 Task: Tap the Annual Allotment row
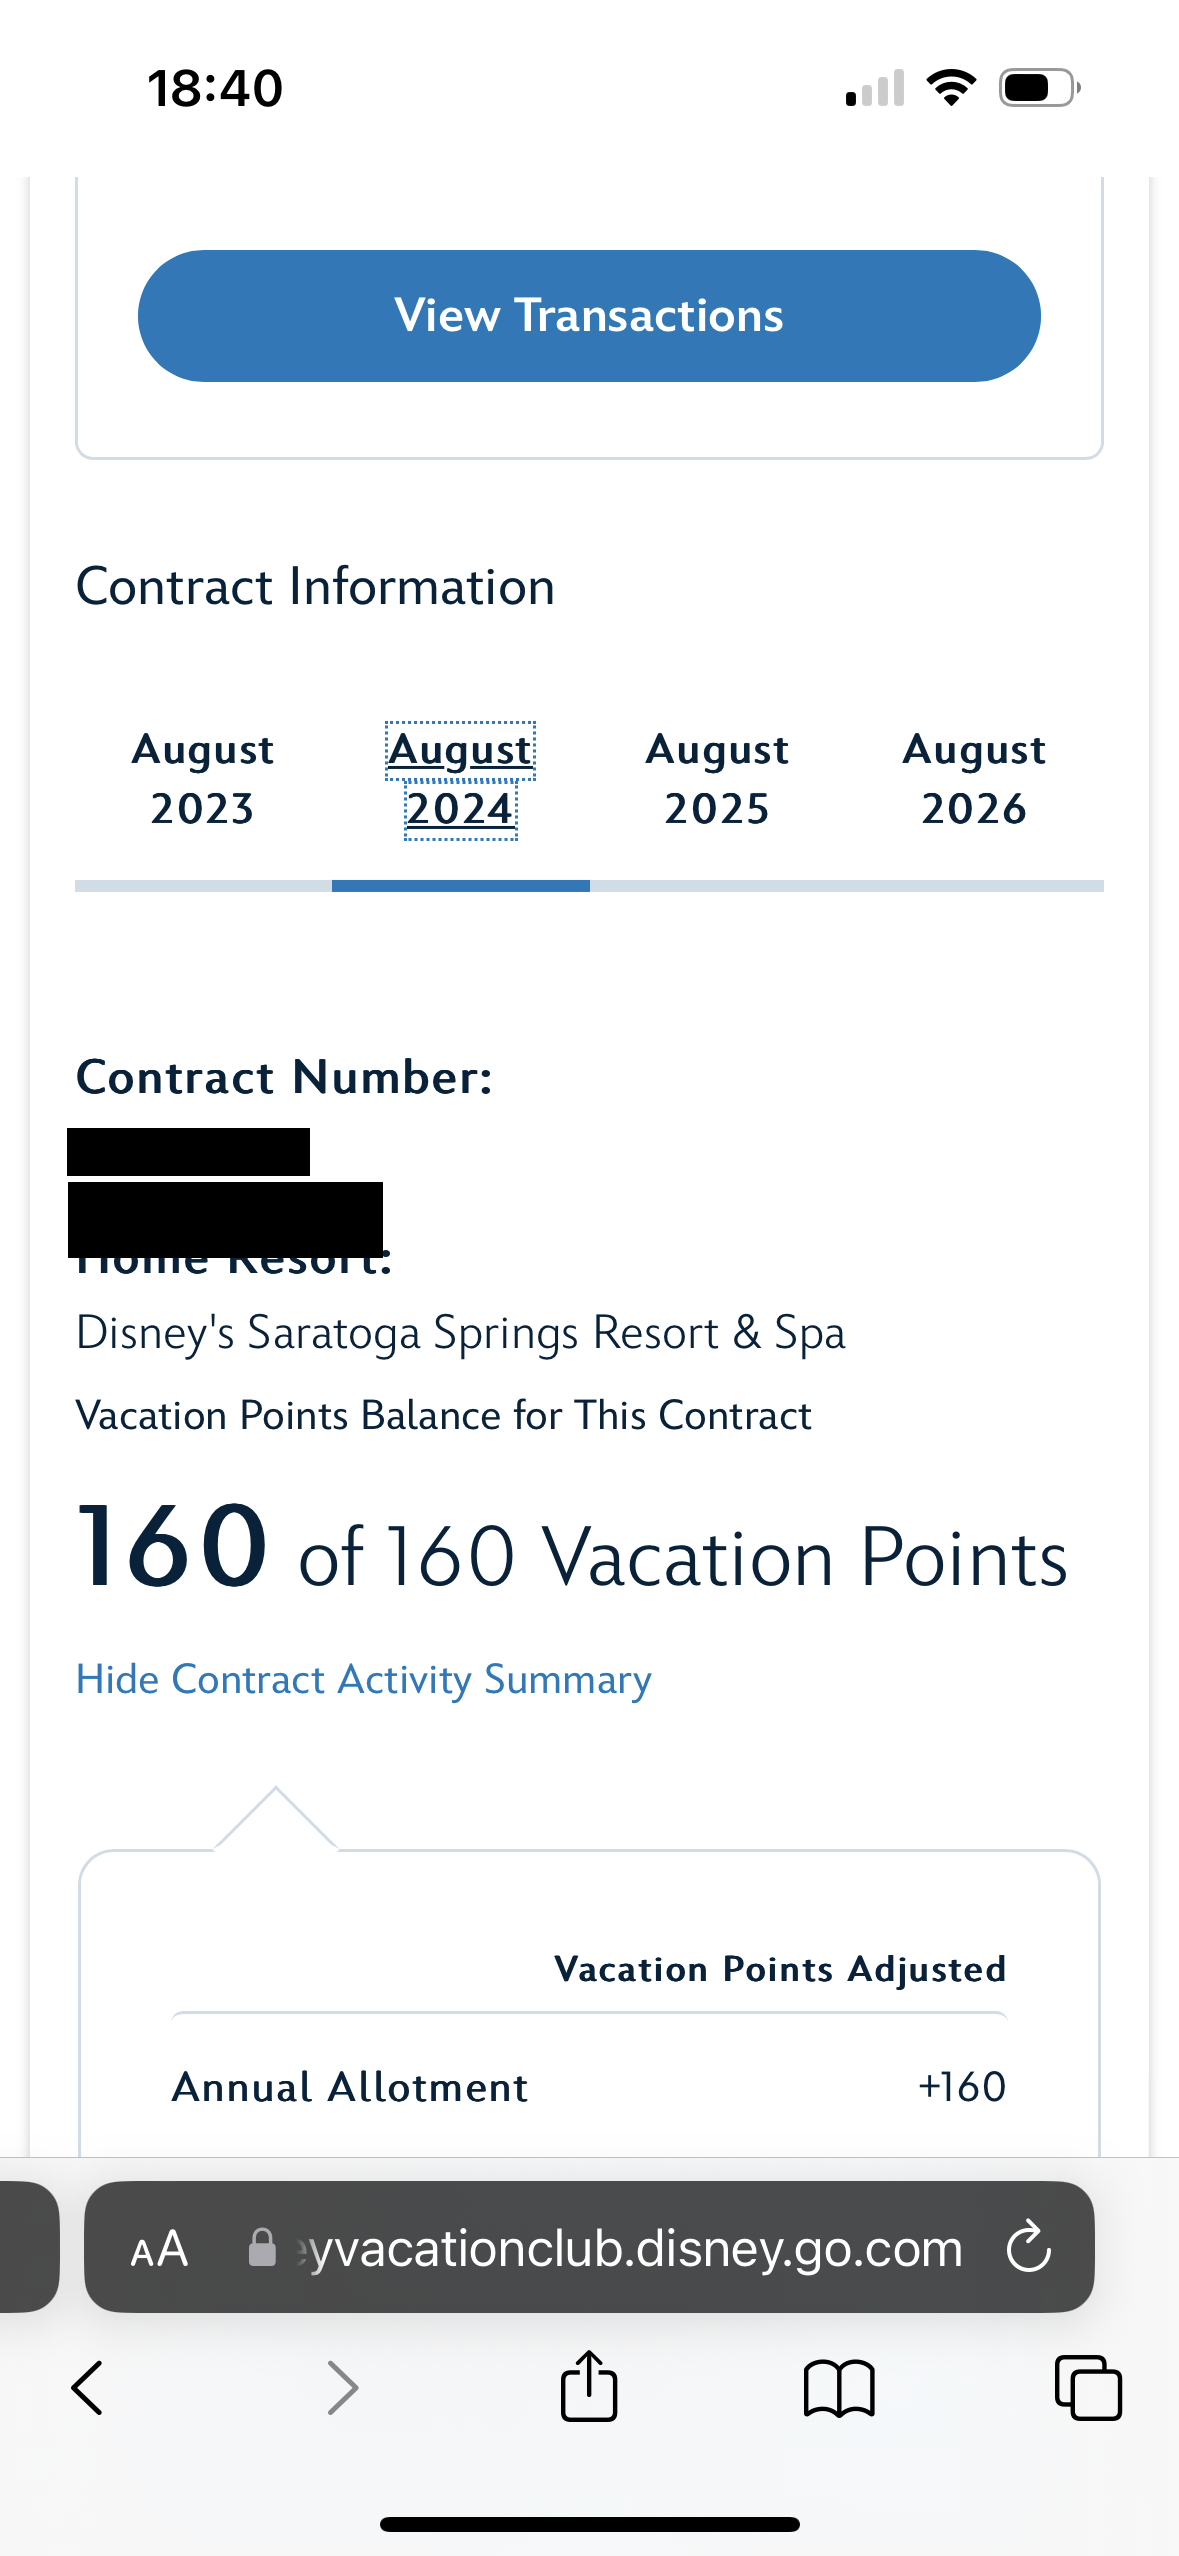589,2087
